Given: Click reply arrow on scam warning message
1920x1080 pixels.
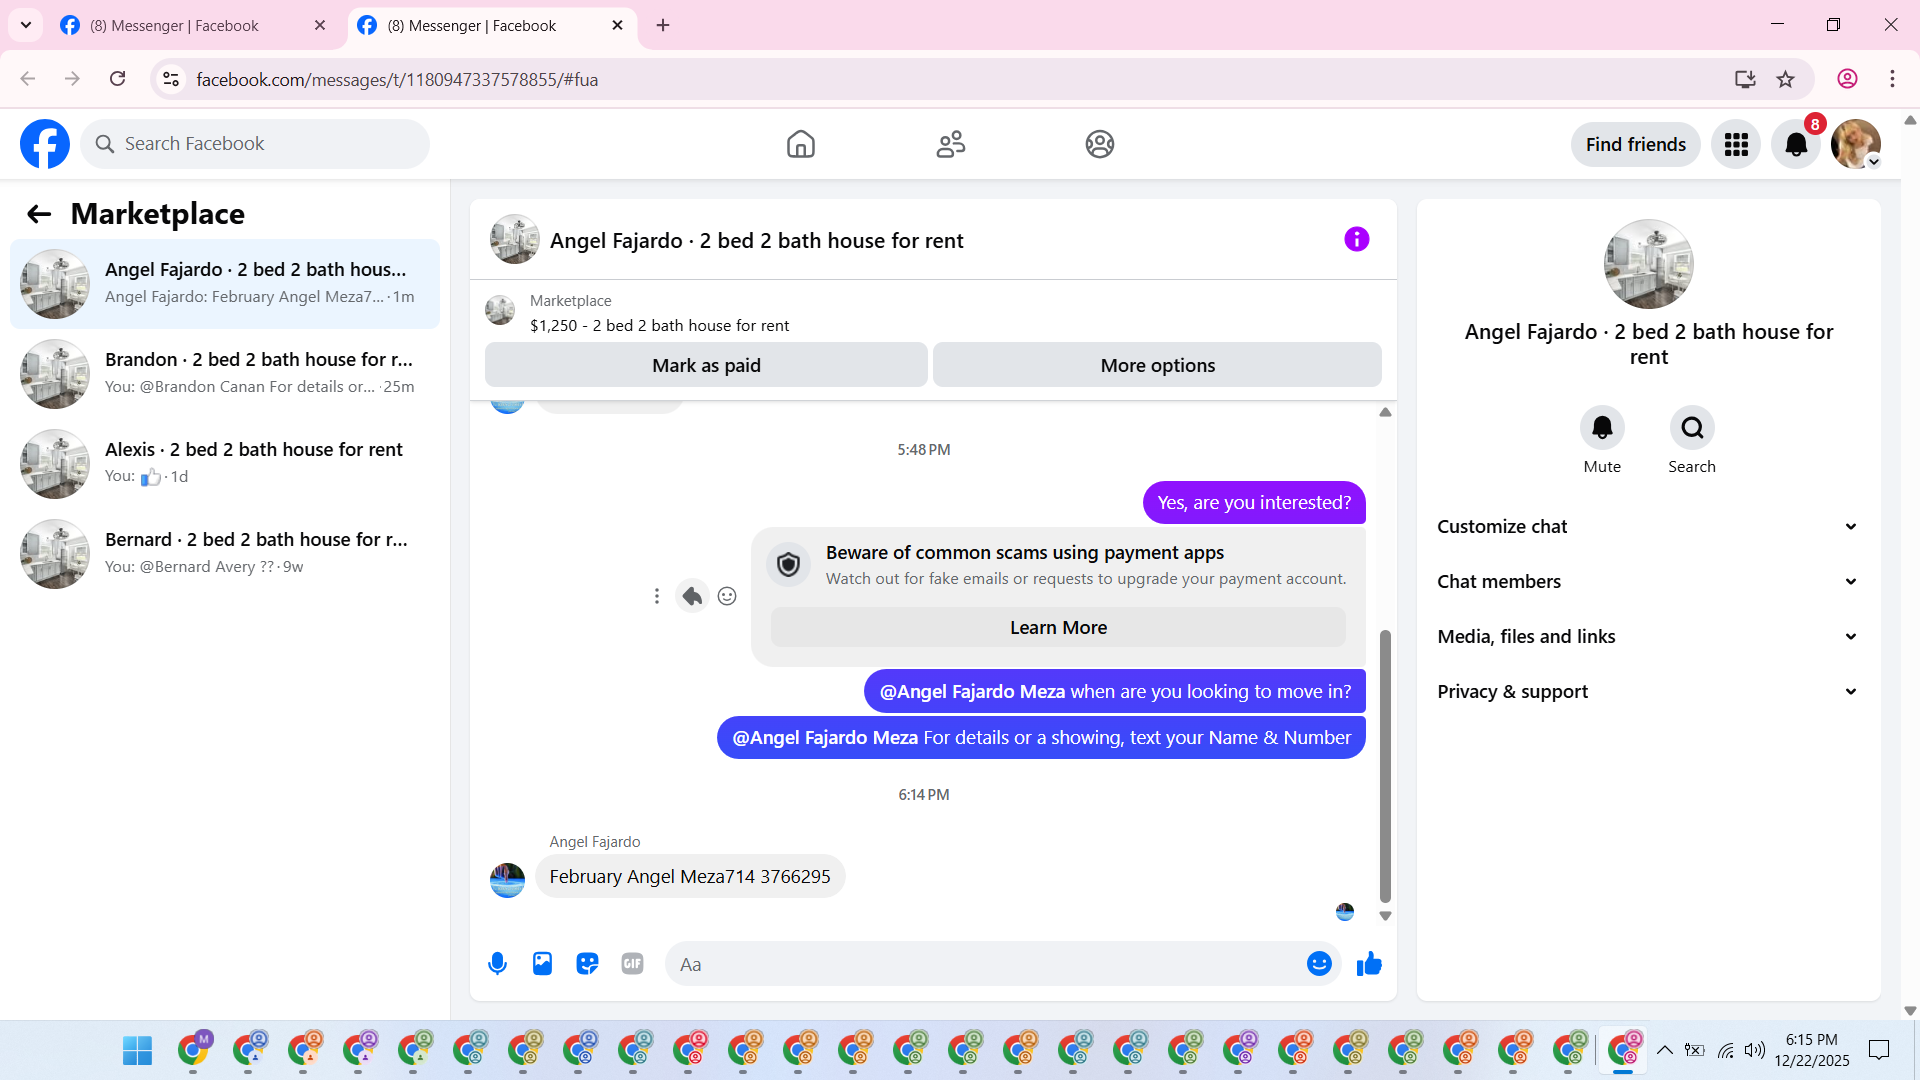Looking at the screenshot, I should pyautogui.click(x=692, y=597).
